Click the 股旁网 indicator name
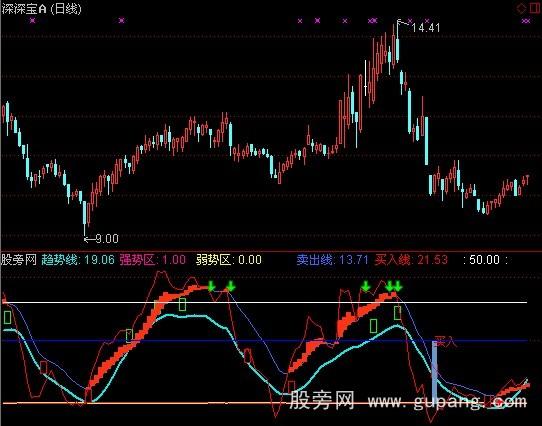 19,260
